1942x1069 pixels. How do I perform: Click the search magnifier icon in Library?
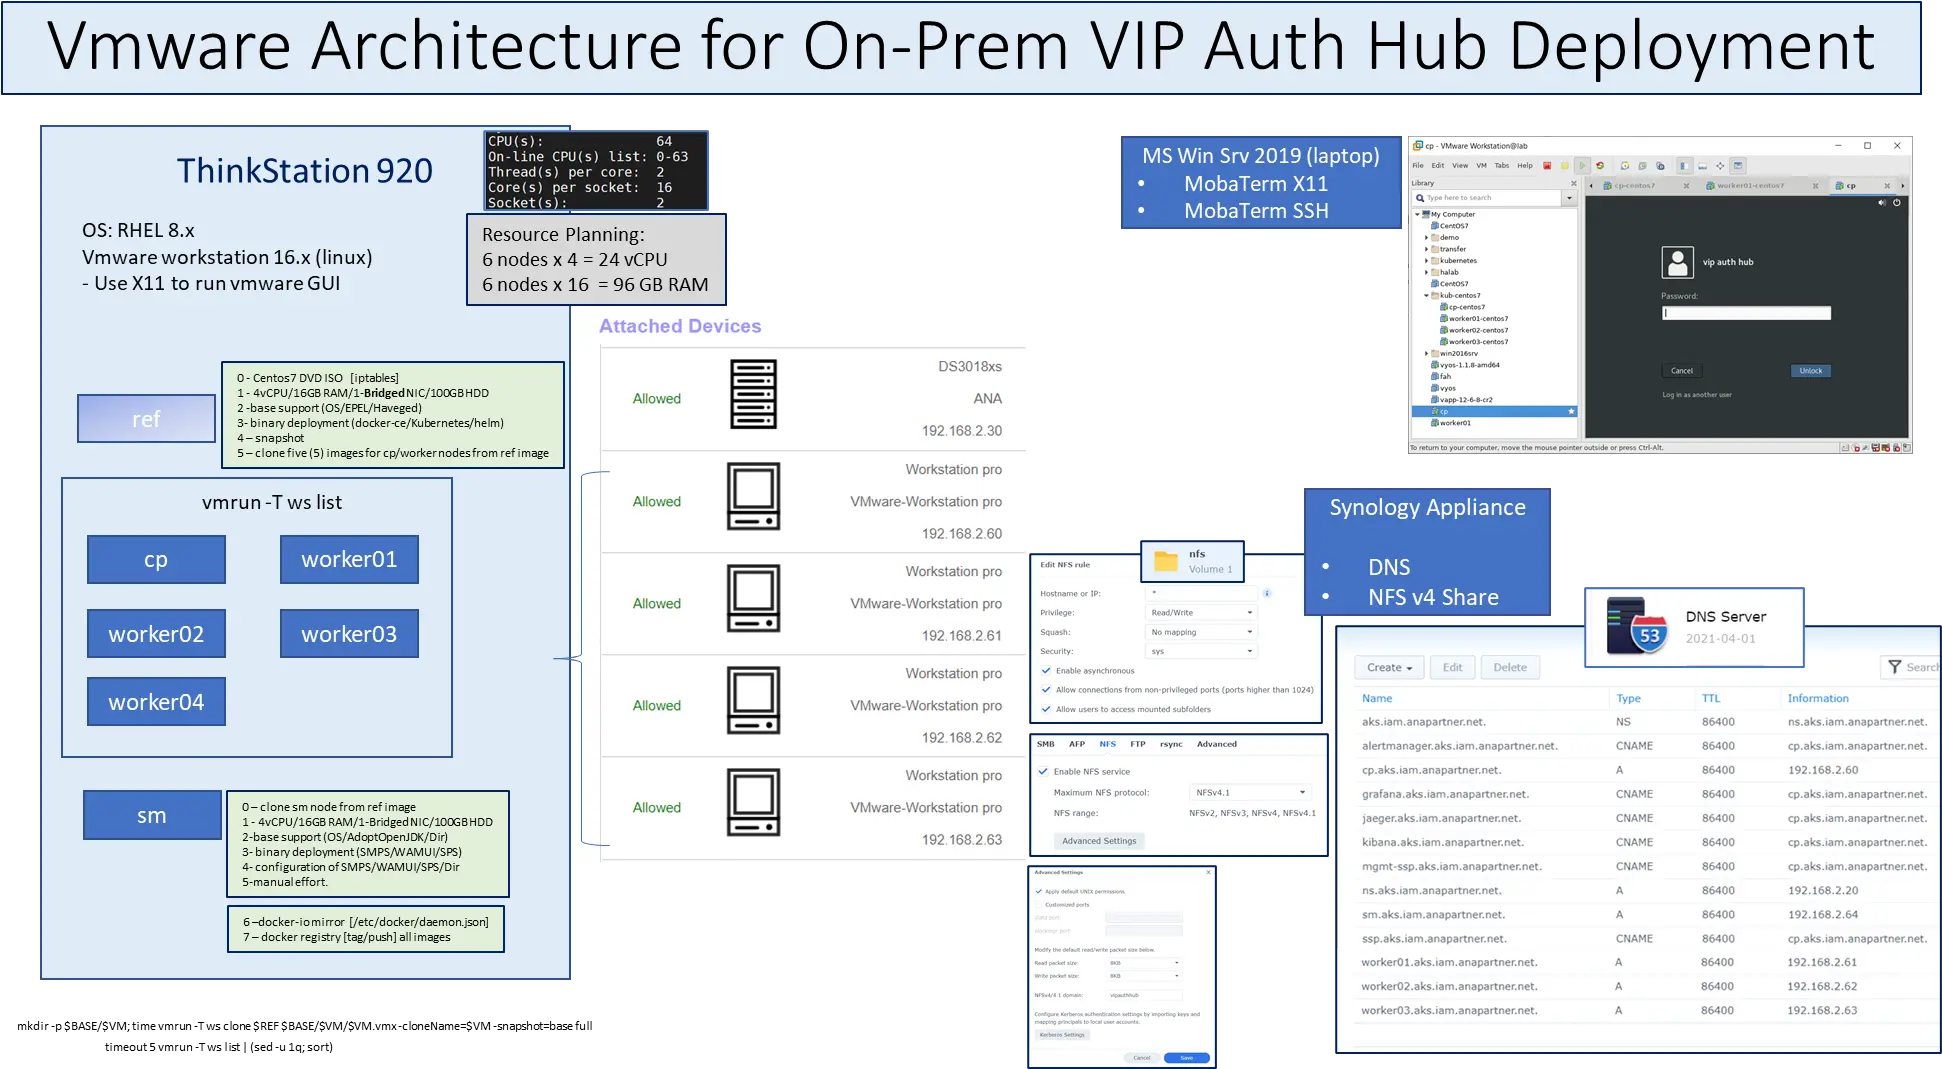click(x=1420, y=198)
